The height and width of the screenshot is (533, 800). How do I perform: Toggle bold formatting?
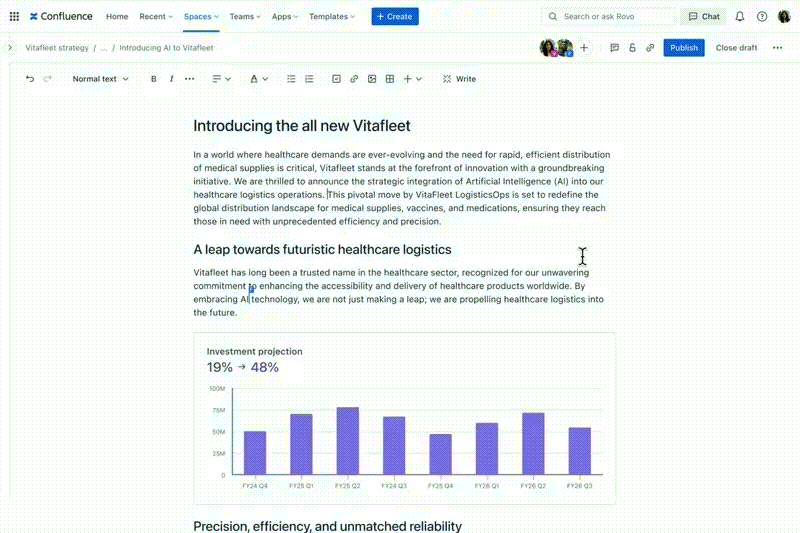(154, 79)
